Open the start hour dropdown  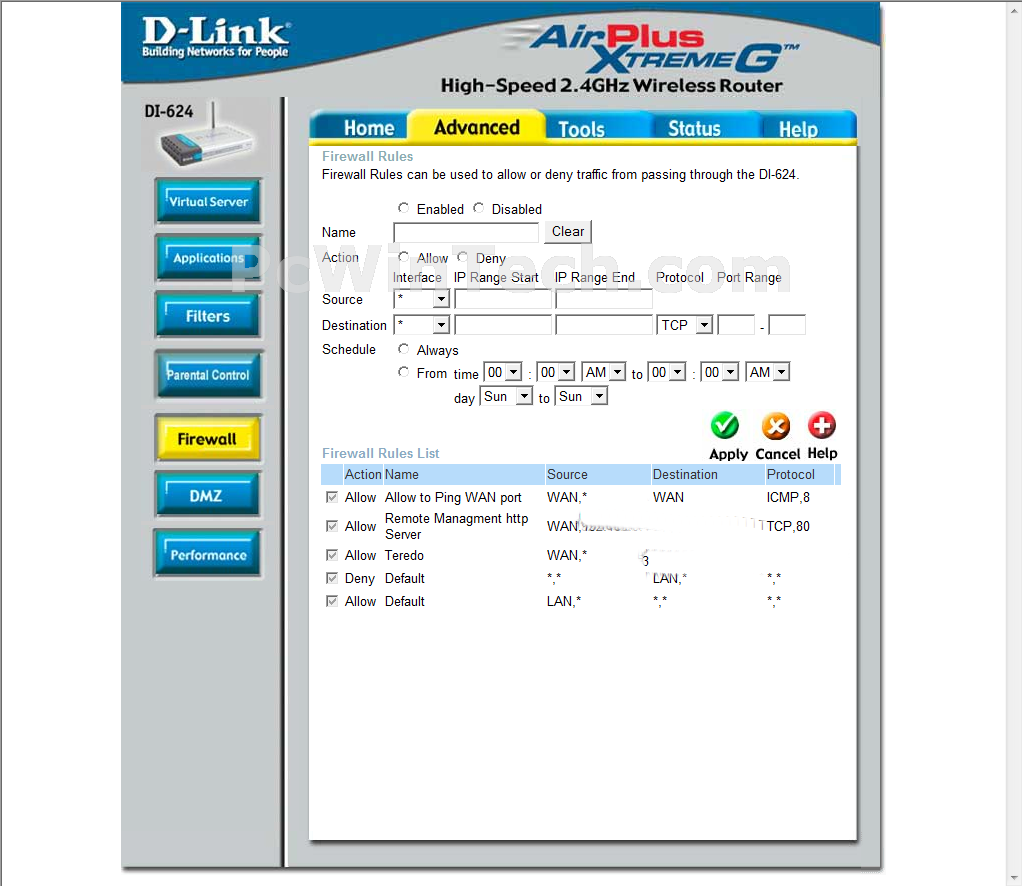(x=503, y=372)
